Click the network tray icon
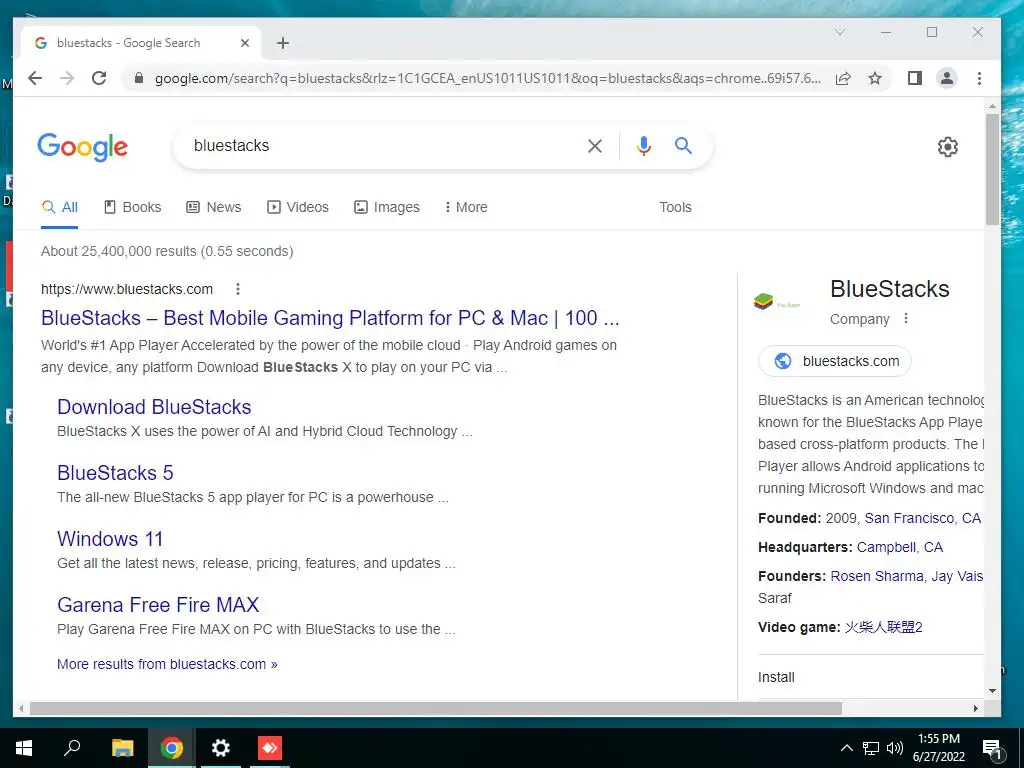The image size is (1024, 768). pos(871,748)
